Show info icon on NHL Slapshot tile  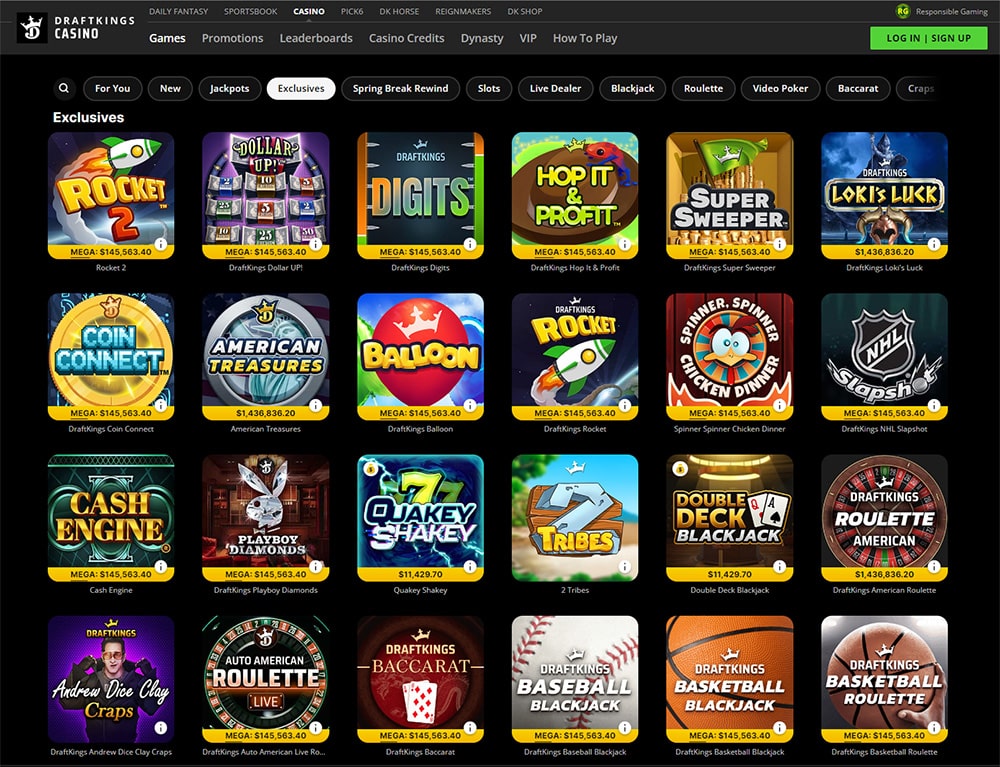coord(934,405)
